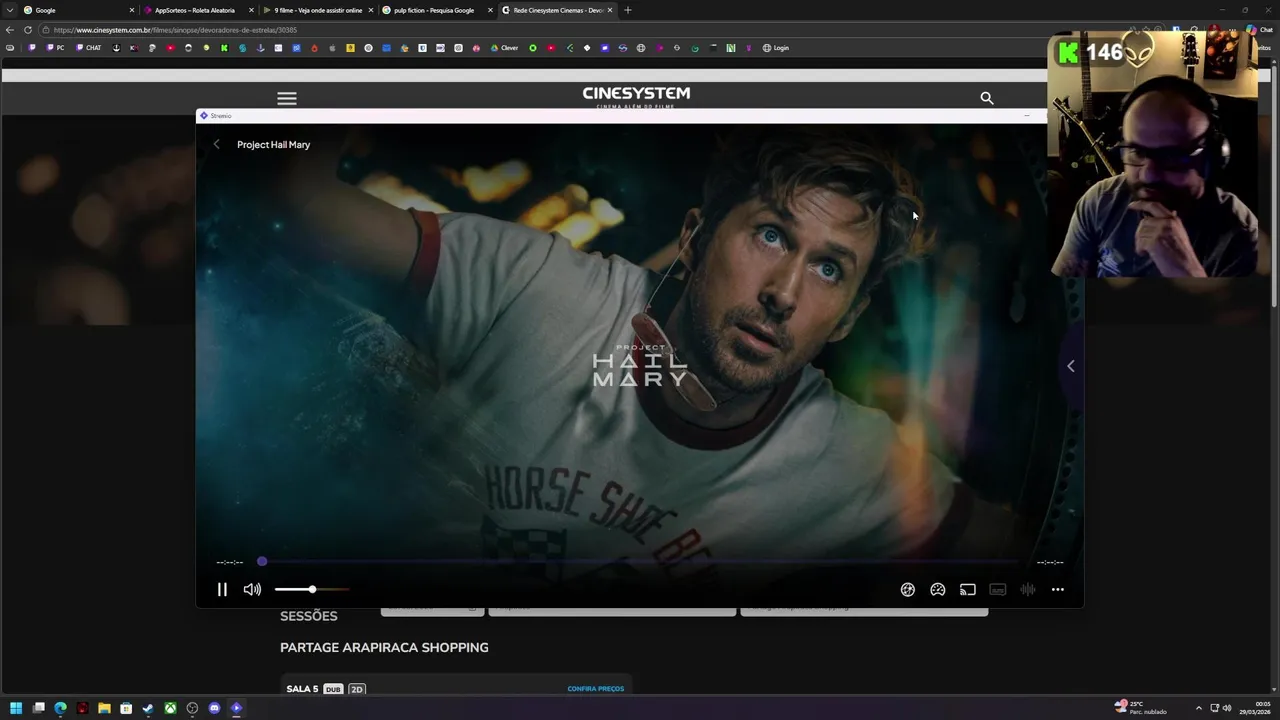The image size is (1280, 720).
Task: Click the Cinesystem logo
Action: (636, 97)
